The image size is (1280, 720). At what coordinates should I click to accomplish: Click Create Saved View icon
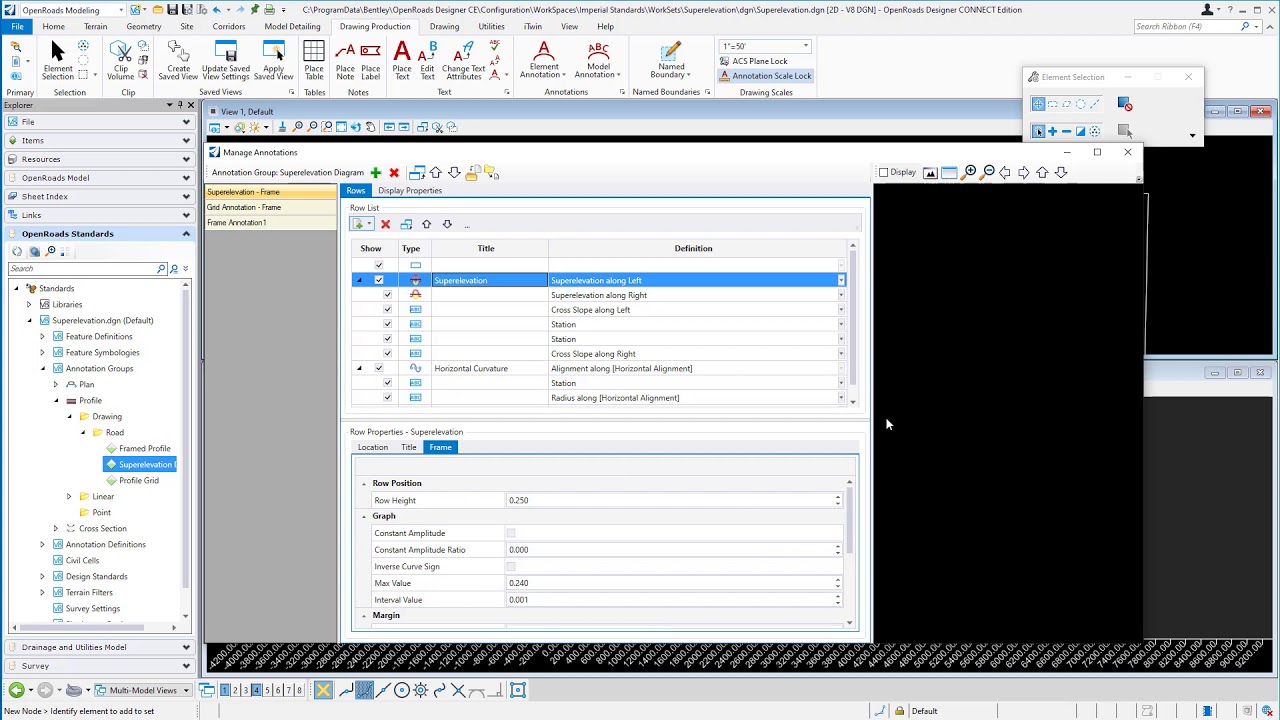178,61
